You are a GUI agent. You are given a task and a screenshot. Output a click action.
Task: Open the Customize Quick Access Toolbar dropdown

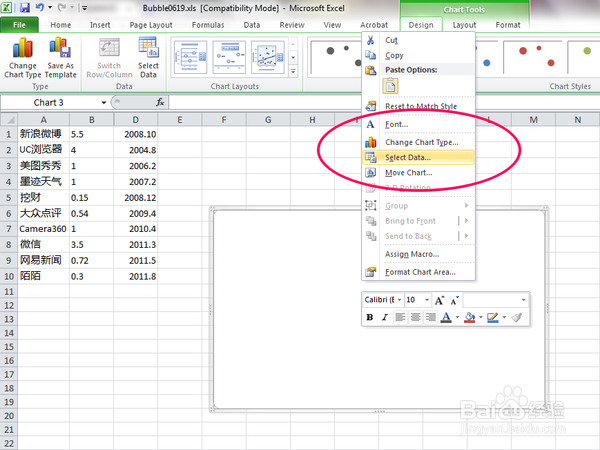84,7
